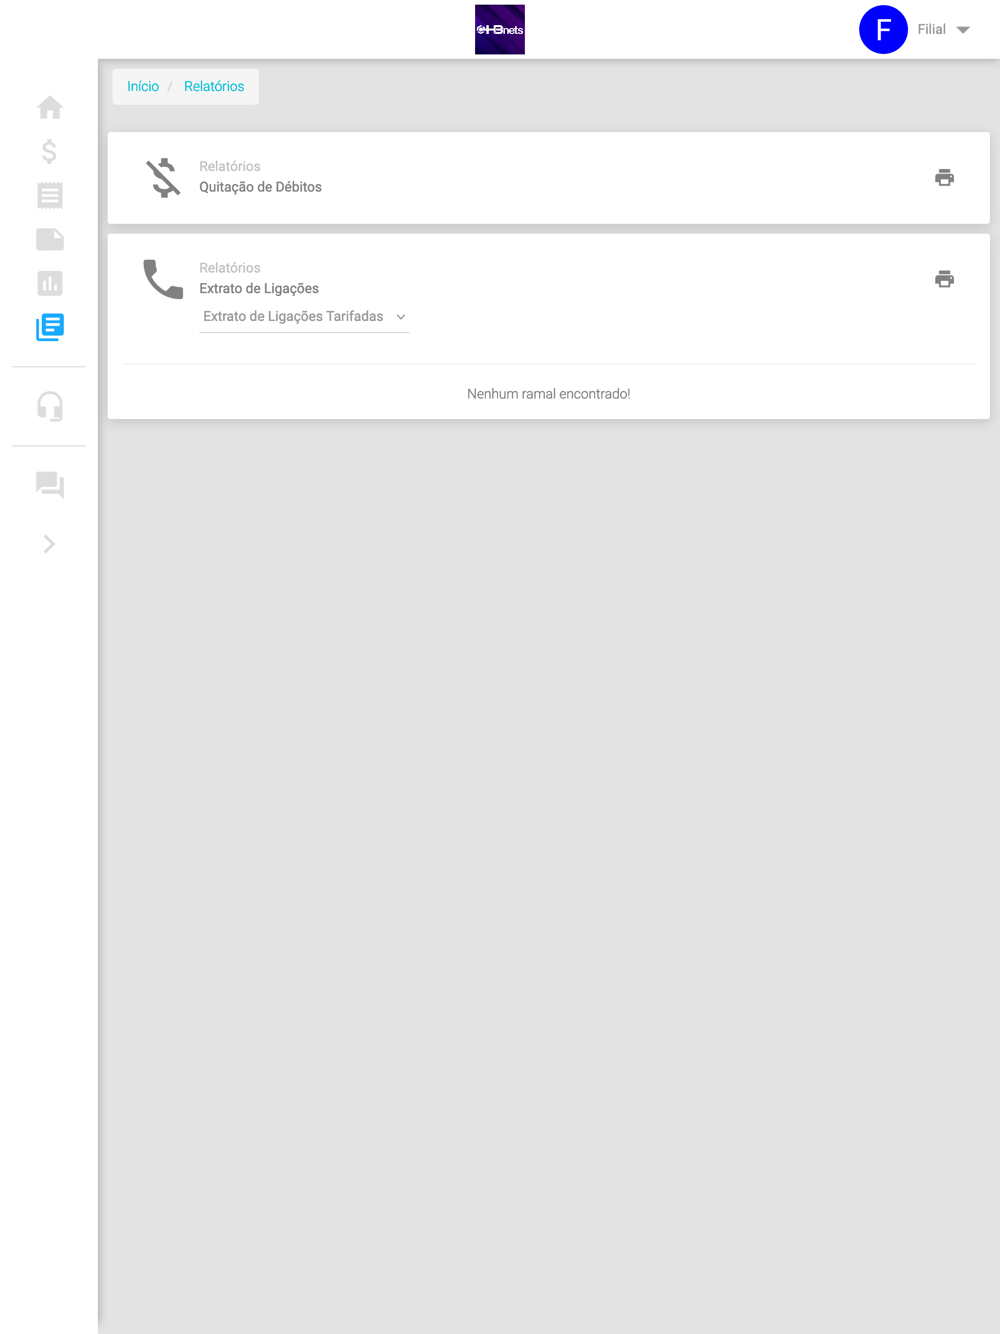Select the Relatórios breadcrumb link
This screenshot has height=1334, width=1000.
(x=214, y=87)
